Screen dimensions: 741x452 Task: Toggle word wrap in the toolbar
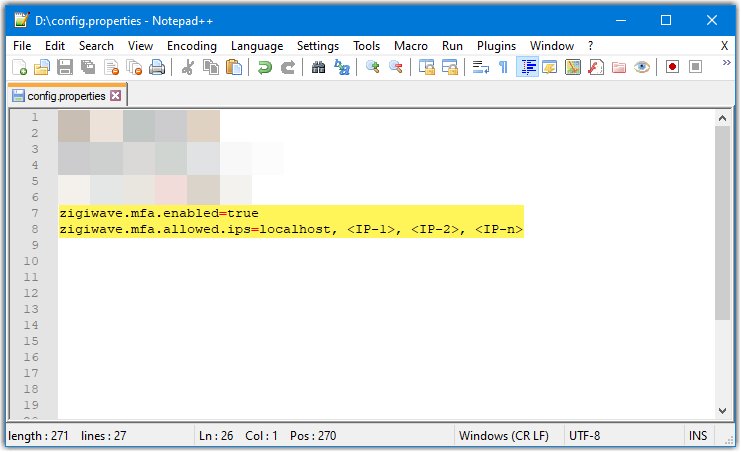[480, 67]
